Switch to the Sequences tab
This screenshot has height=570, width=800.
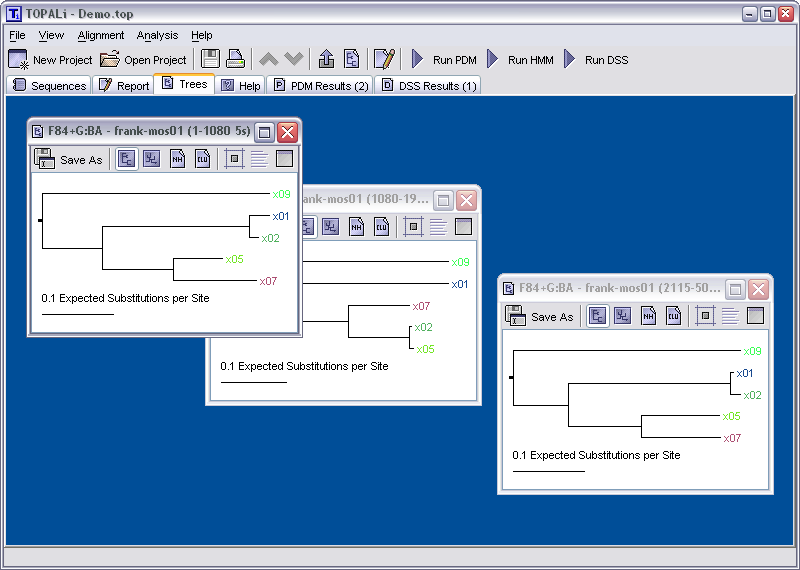tap(49, 85)
